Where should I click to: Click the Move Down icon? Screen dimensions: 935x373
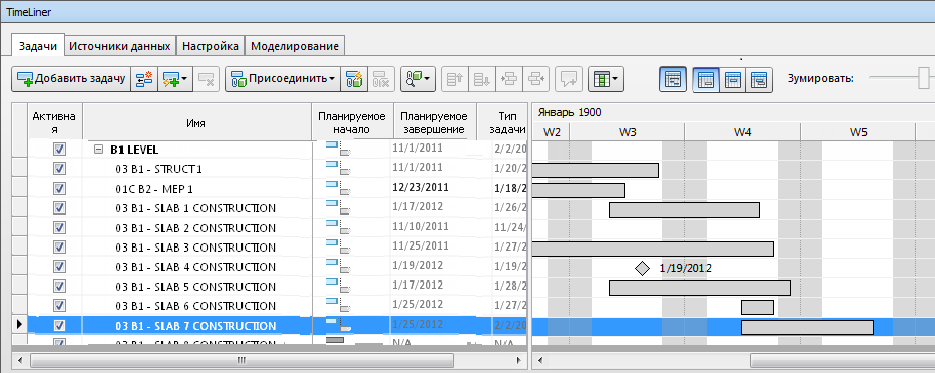(x=481, y=79)
